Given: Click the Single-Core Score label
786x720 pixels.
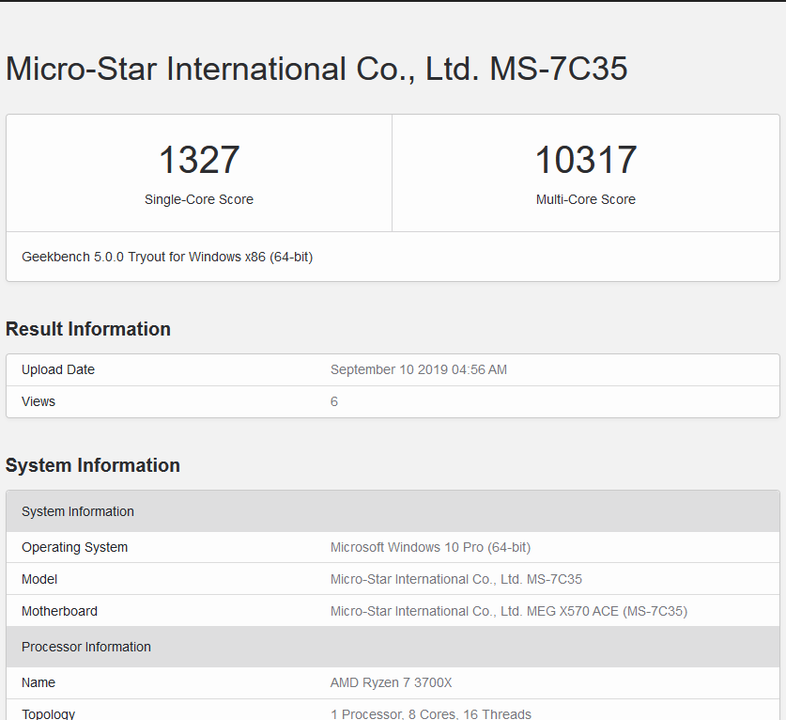Looking at the screenshot, I should (199, 200).
